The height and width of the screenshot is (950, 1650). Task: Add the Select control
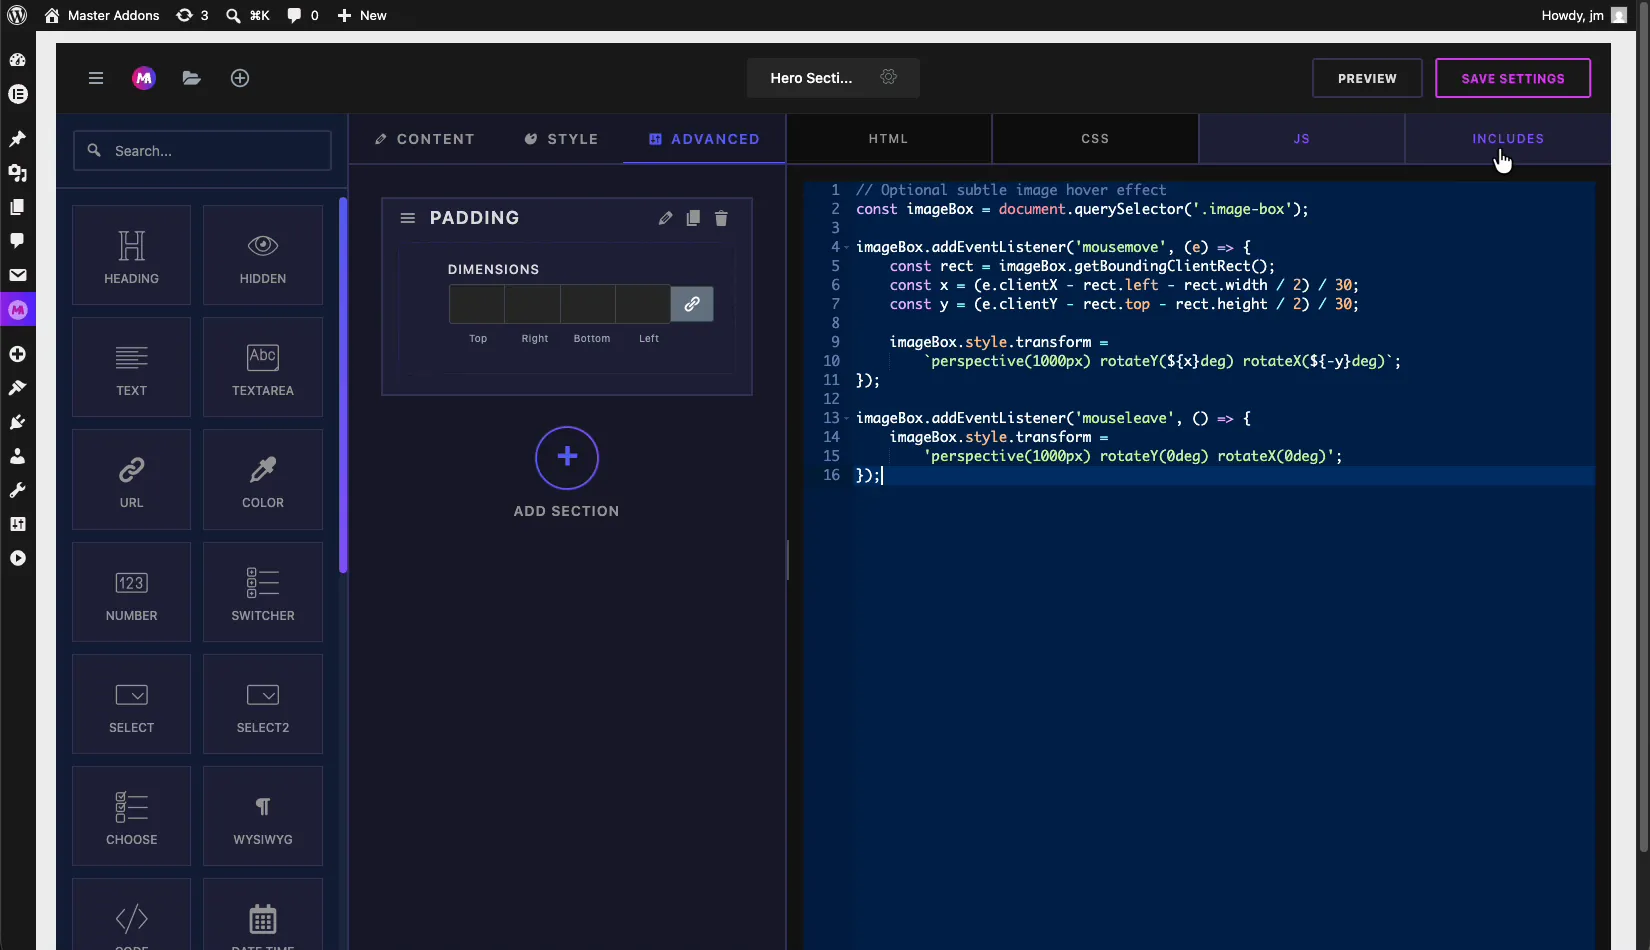pos(131,704)
